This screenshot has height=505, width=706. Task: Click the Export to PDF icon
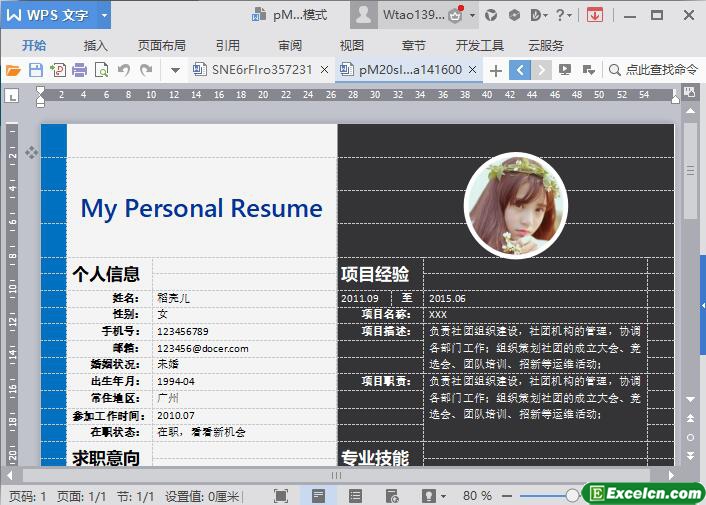57,70
